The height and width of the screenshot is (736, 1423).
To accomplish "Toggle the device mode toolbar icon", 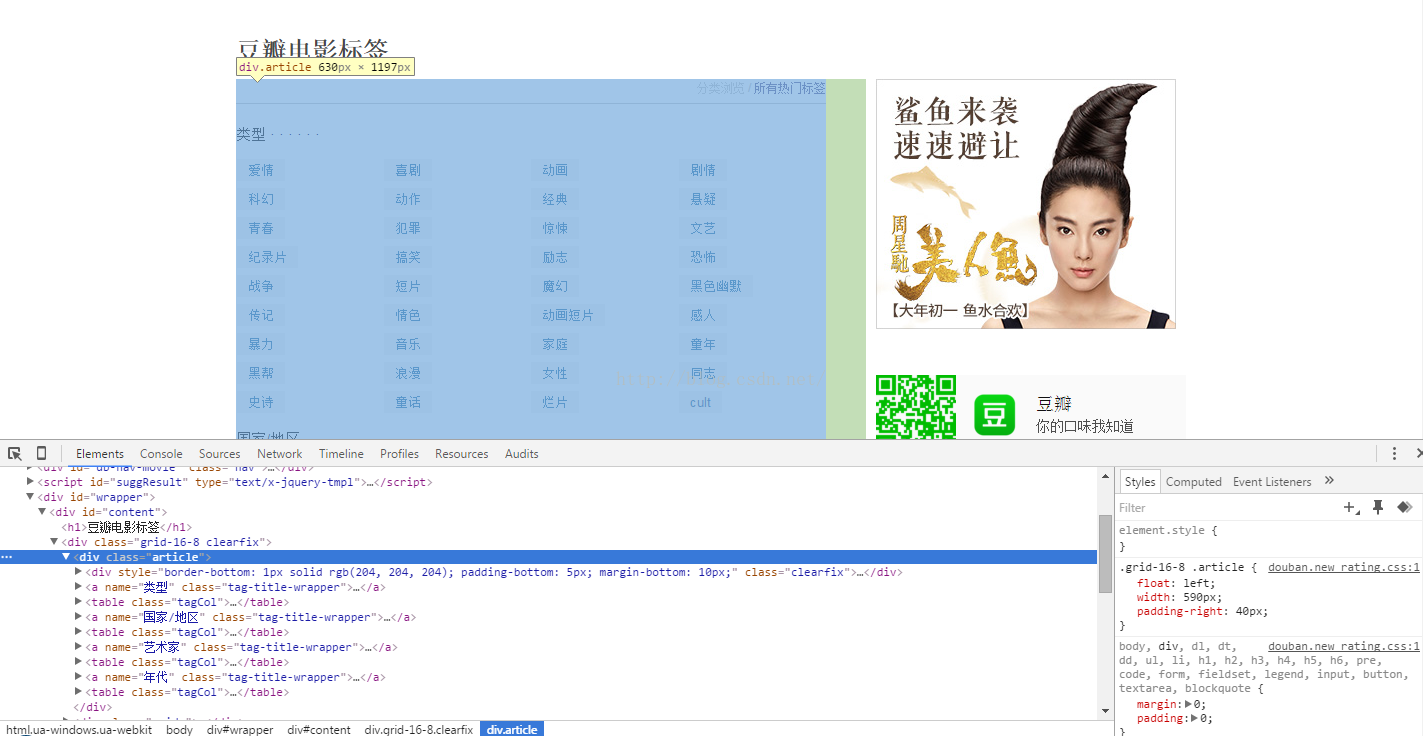I will [x=41, y=453].
